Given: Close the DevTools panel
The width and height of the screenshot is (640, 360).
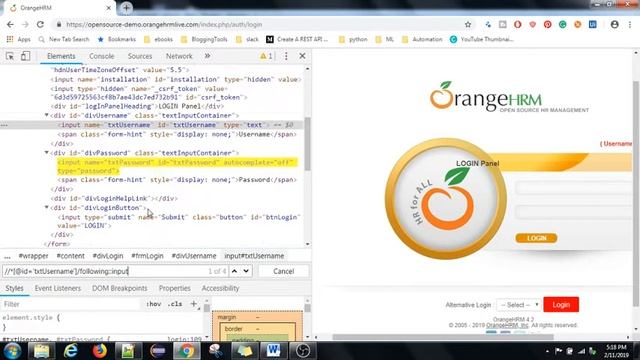Looking at the screenshot, I should click(x=302, y=56).
